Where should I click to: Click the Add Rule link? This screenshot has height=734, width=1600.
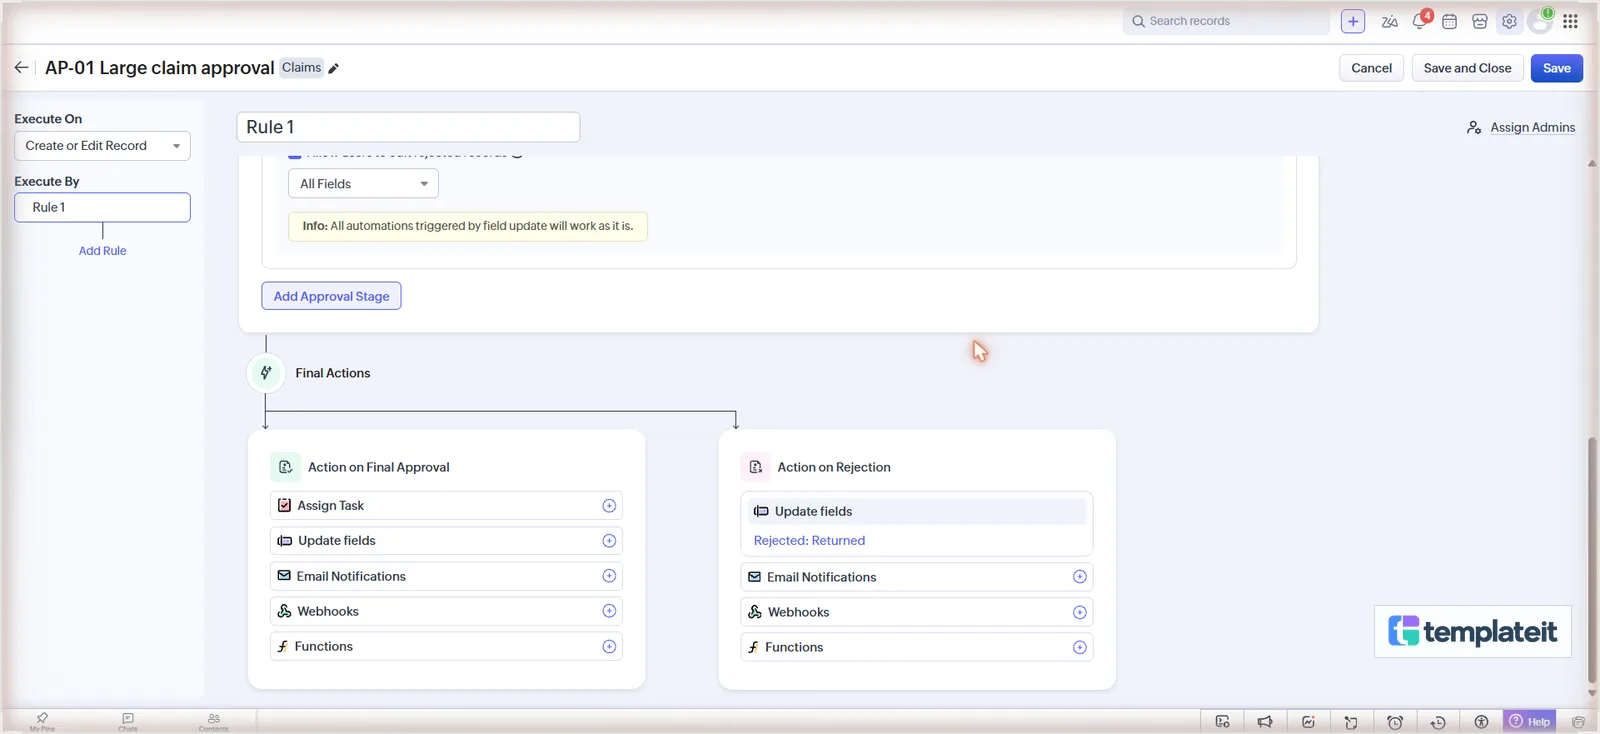coord(103,251)
